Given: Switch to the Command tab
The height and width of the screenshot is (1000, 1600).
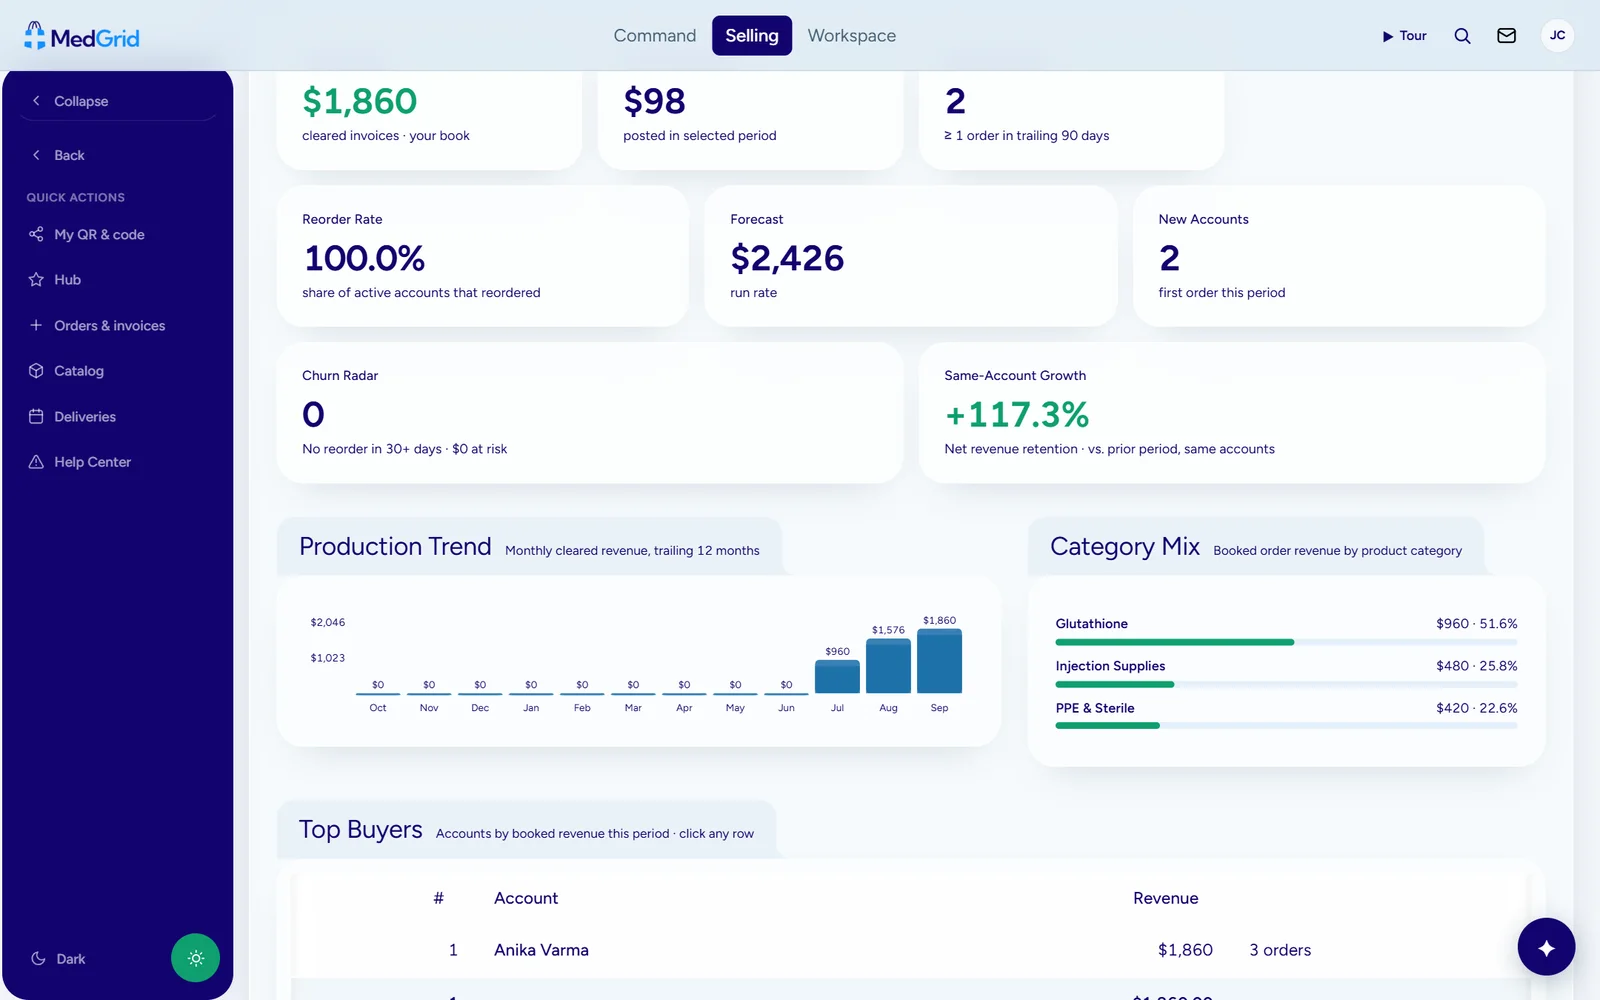Looking at the screenshot, I should point(654,35).
